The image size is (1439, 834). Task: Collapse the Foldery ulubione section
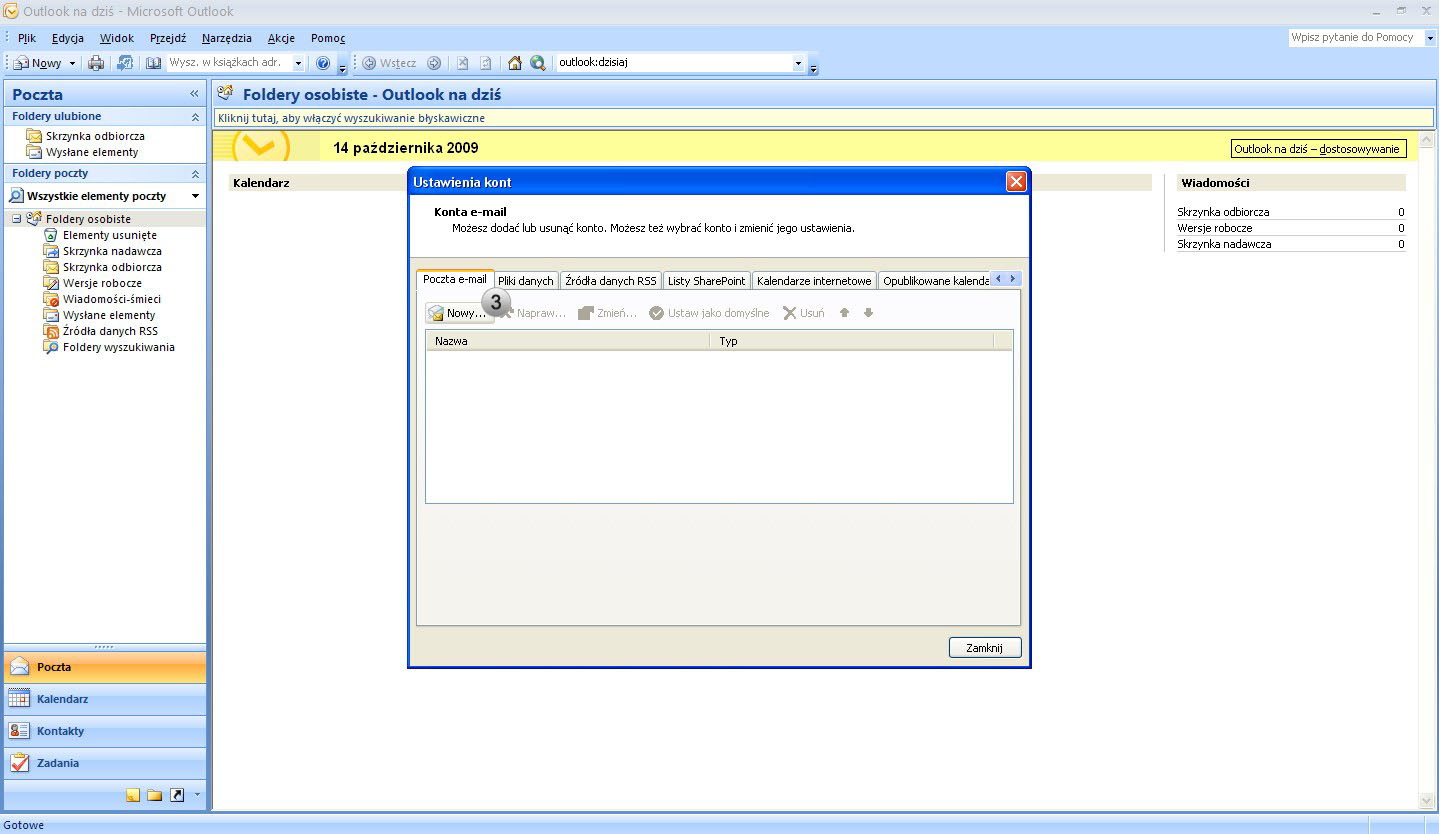(x=195, y=117)
